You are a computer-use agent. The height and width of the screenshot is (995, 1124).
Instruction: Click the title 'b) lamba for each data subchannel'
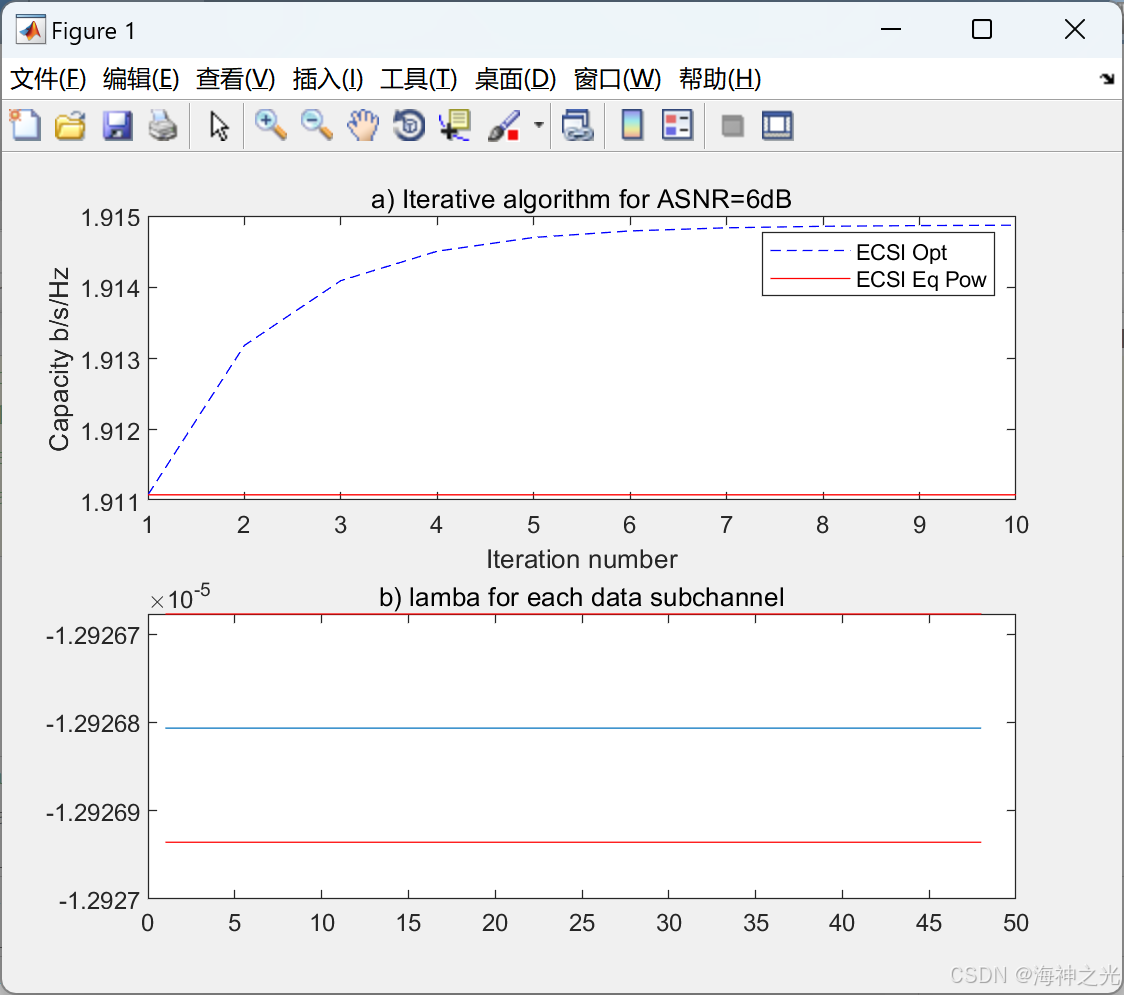(581, 597)
